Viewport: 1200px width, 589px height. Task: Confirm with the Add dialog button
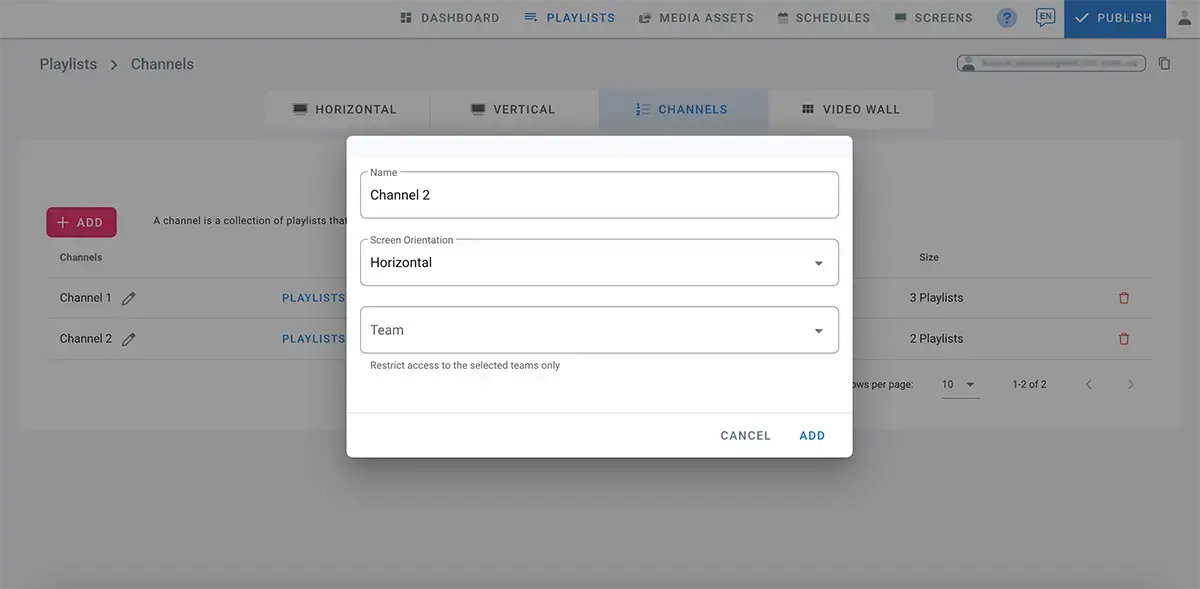[x=812, y=436]
